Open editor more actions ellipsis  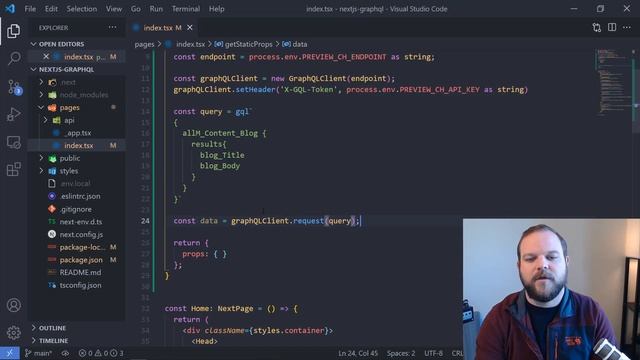[627, 27]
